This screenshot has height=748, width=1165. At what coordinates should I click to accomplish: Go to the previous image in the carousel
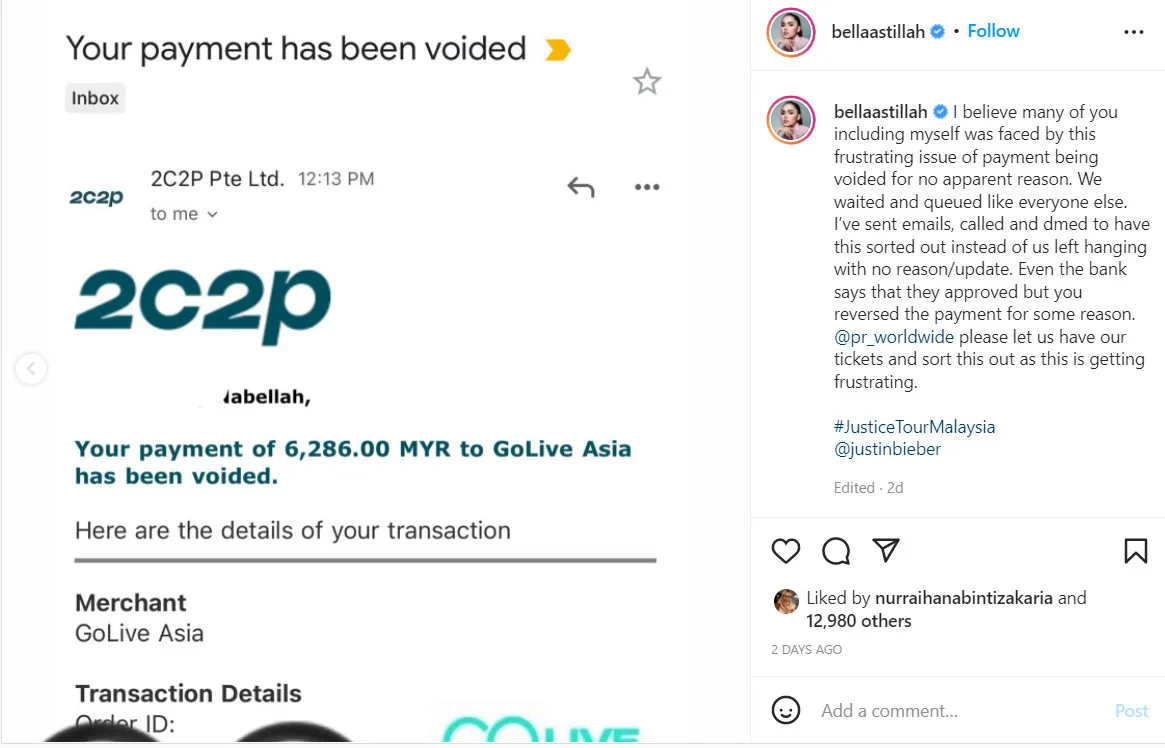tap(31, 369)
